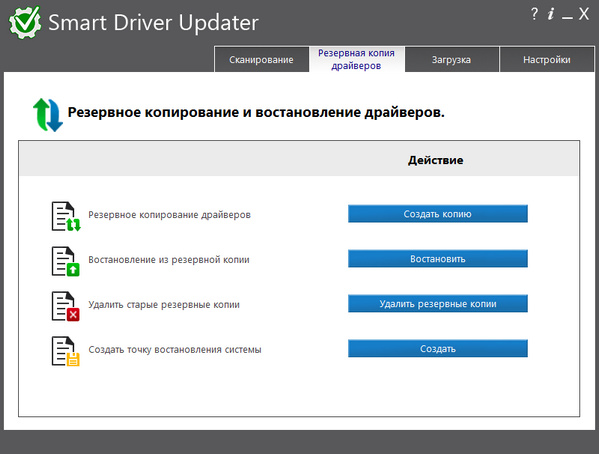Select the Резервная копия драйверов tab
Screen dimensions: 599x454
pyautogui.click(x=356, y=59)
